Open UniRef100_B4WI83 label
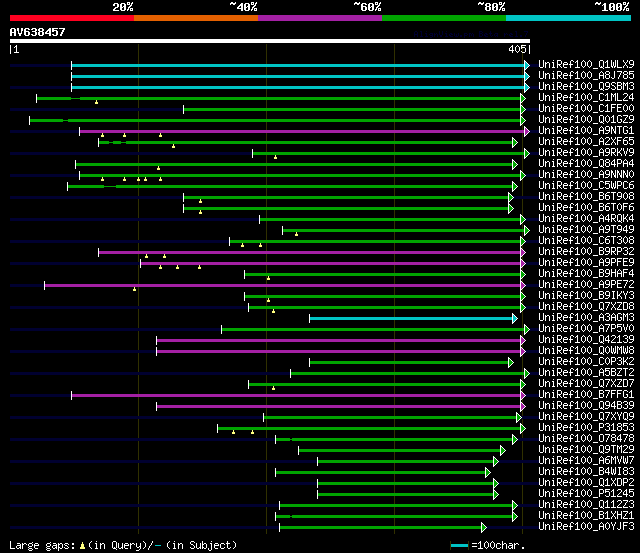This screenshot has width=640, height=553. (586, 472)
